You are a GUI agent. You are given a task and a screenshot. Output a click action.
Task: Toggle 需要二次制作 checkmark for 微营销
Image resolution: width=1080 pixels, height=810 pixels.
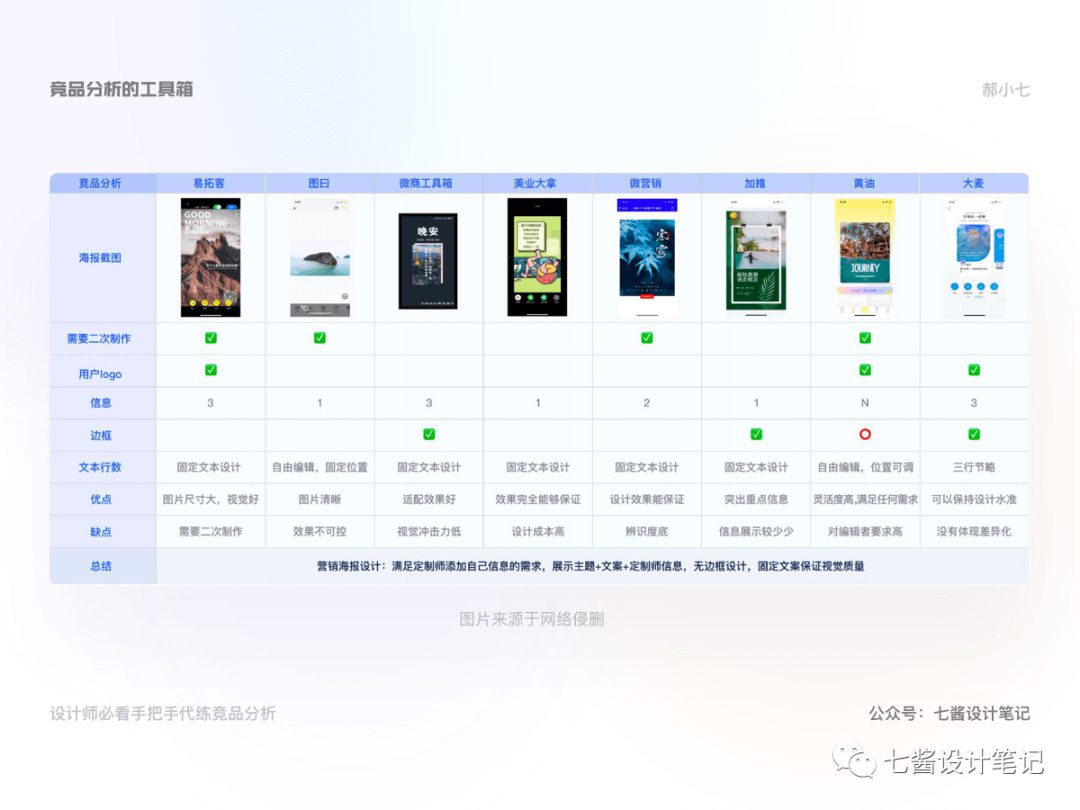tap(647, 338)
